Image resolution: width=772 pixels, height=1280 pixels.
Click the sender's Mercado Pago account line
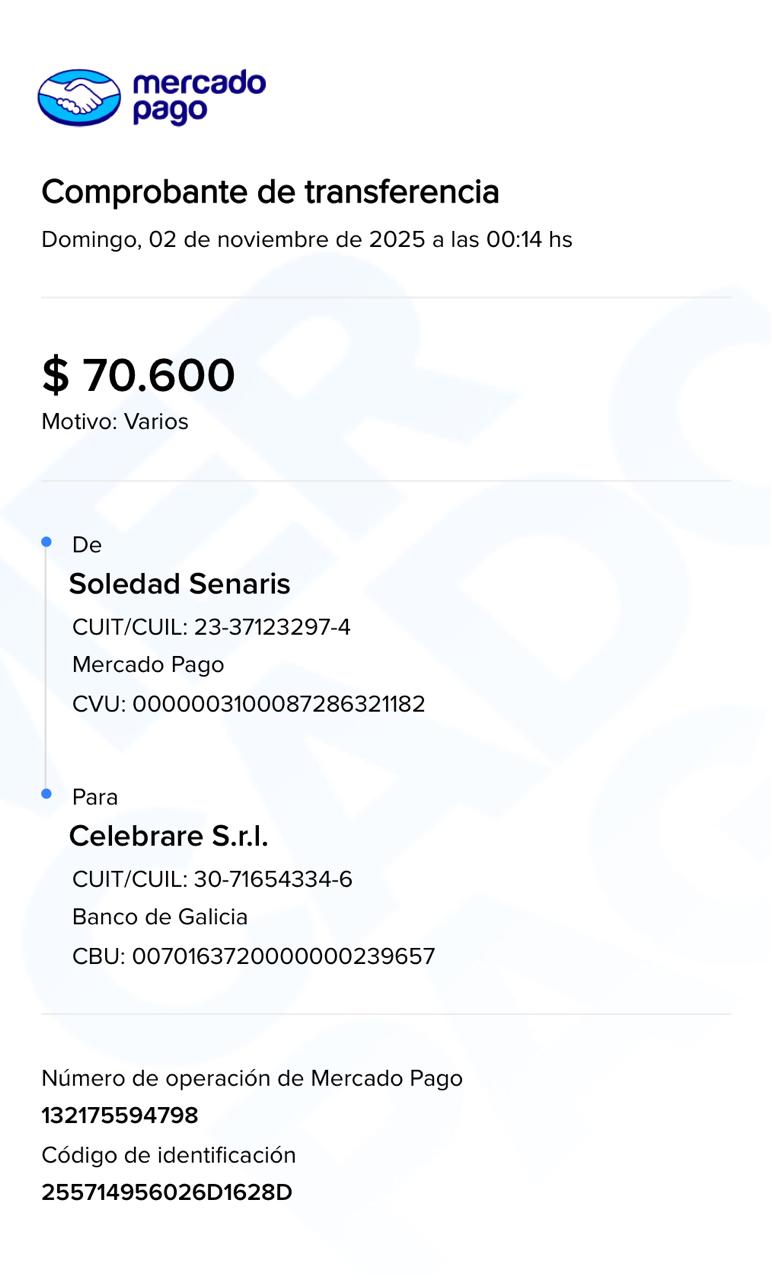(x=148, y=665)
